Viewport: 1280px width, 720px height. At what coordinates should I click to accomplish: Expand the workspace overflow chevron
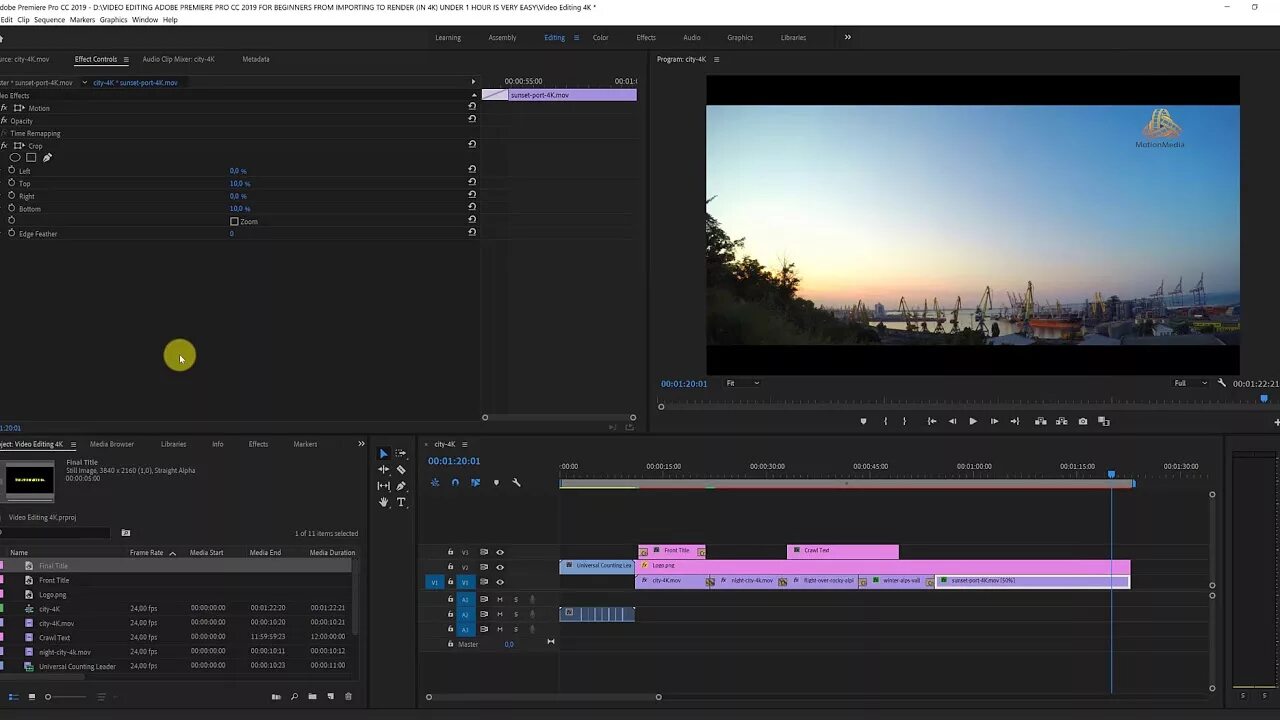[847, 38]
